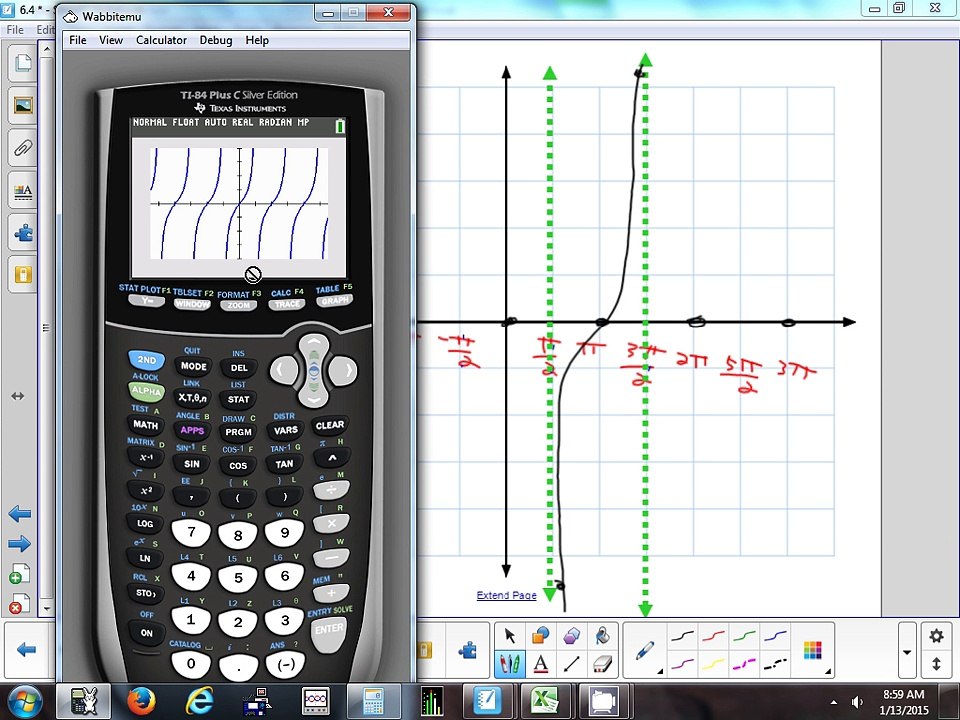Image resolution: width=960 pixels, height=720 pixels.
Task: Select the purple solid pen style
Action: (682, 664)
